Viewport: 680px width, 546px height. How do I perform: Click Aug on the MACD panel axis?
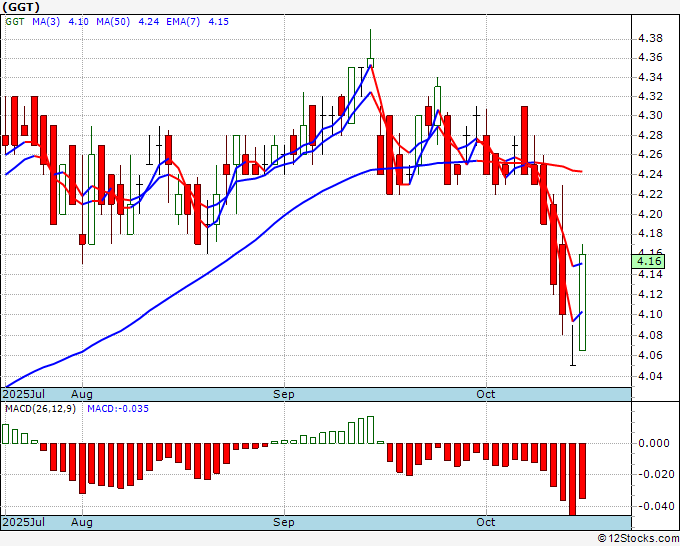click(82, 522)
